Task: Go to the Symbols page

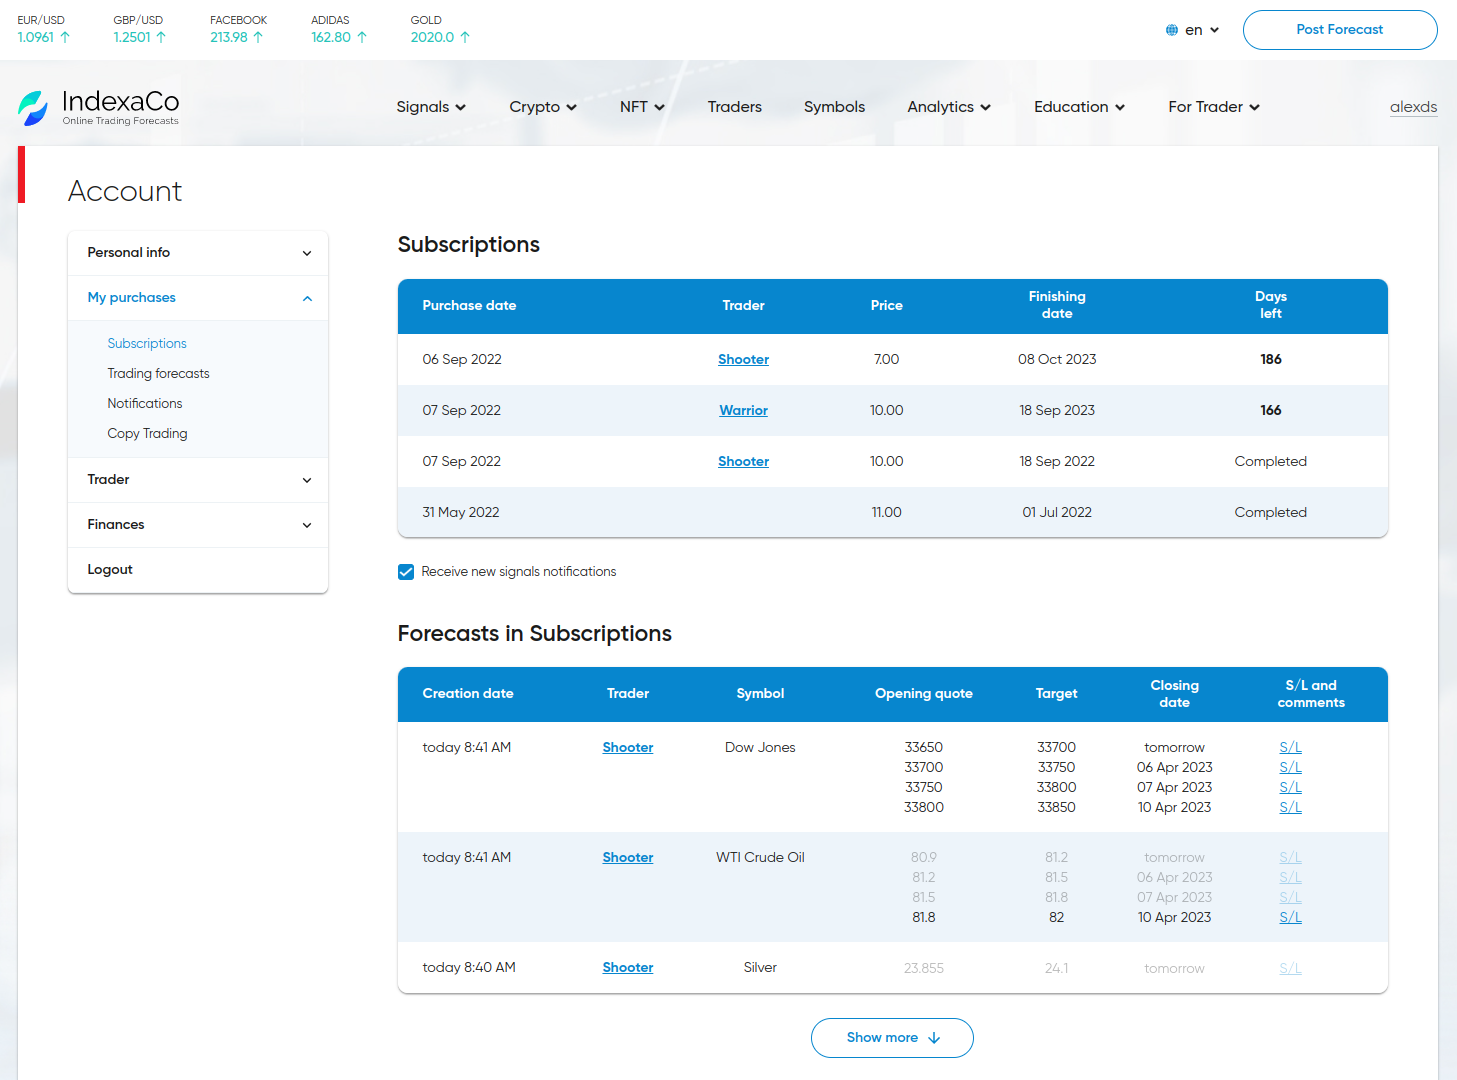Action: pos(834,107)
